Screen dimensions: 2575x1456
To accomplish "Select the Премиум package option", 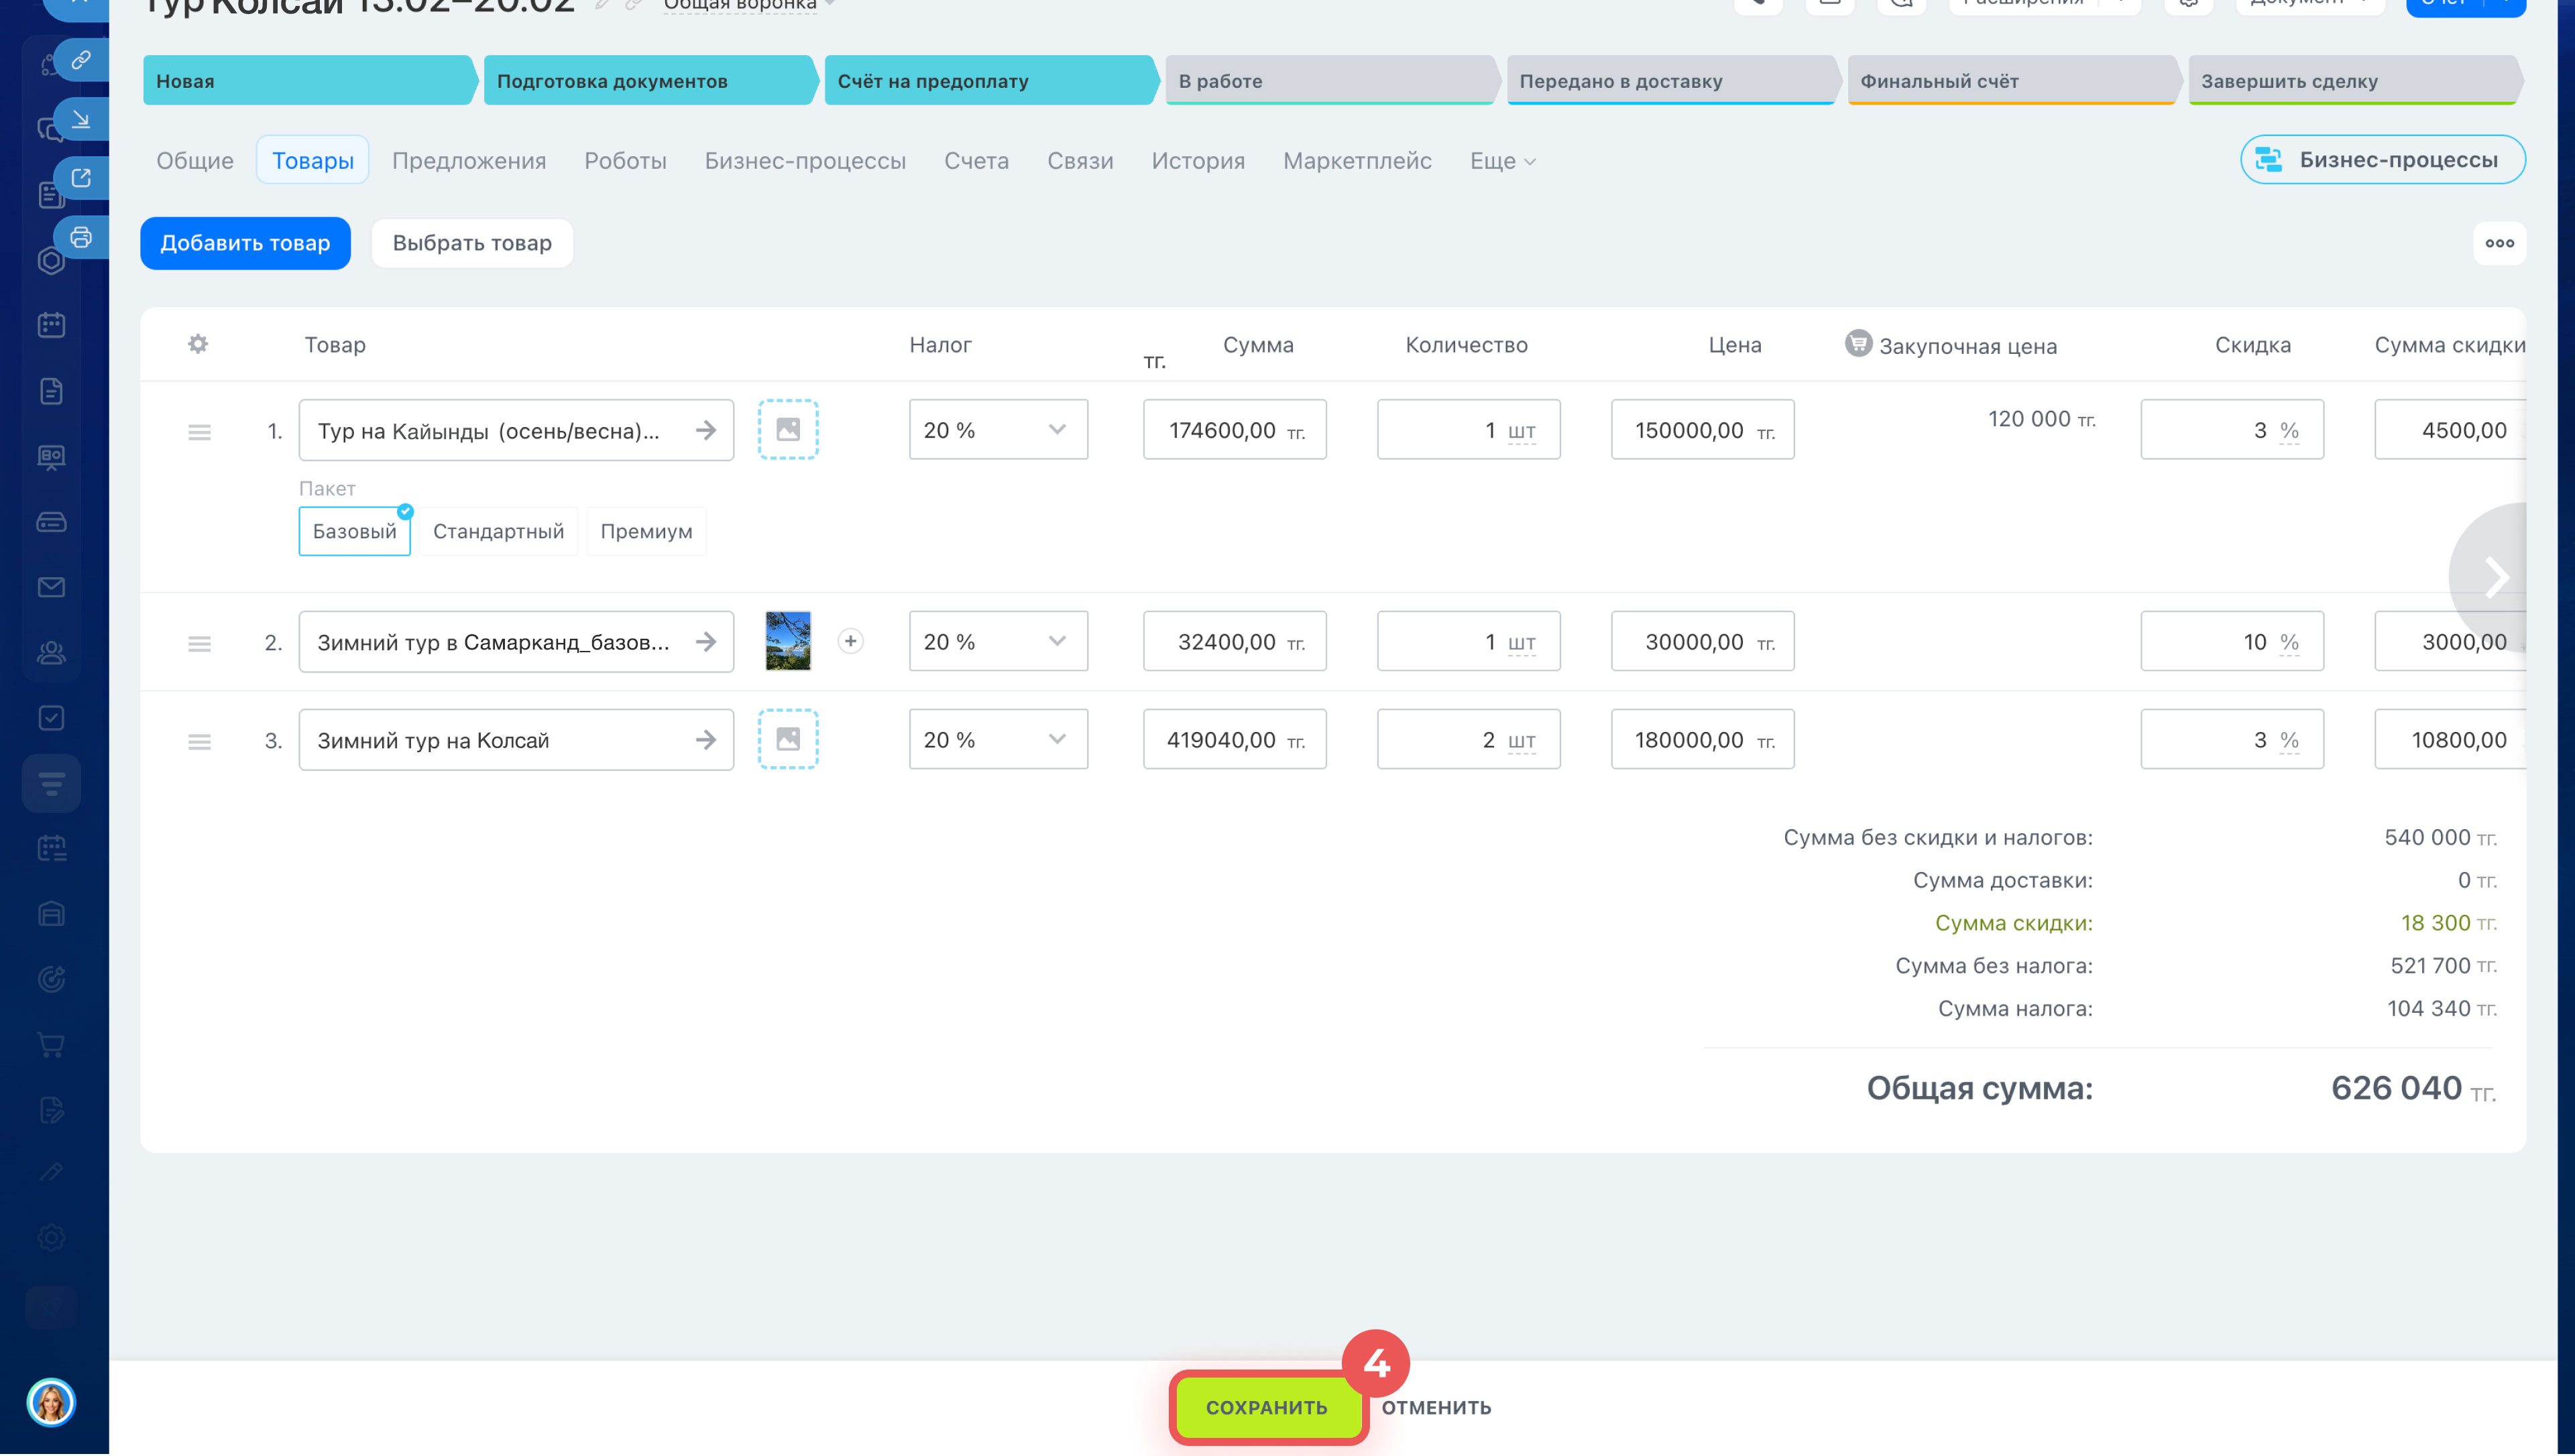I will (646, 531).
